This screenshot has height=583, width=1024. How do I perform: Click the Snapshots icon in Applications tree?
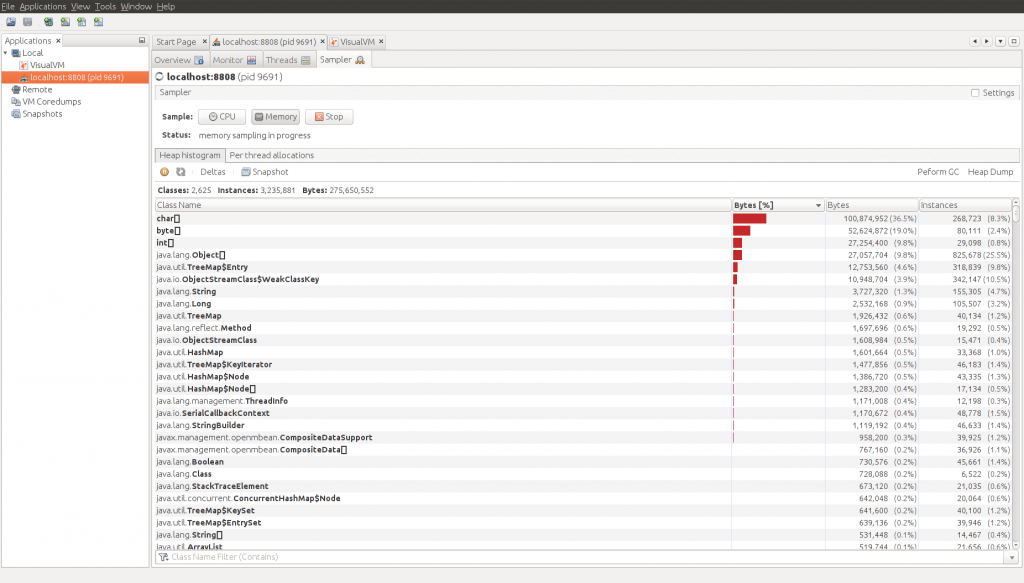pos(16,114)
